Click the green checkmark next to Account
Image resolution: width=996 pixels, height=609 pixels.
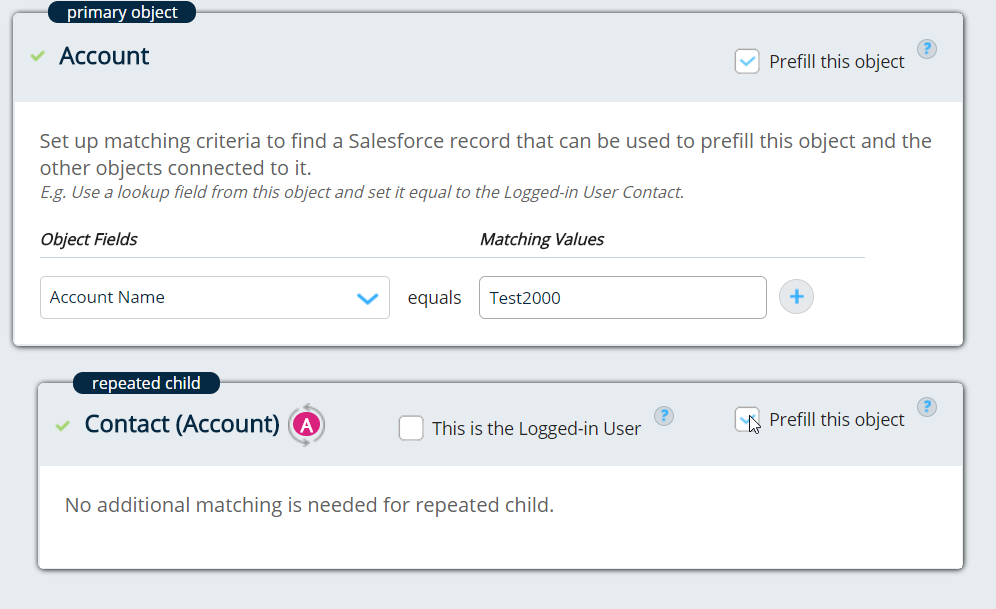point(38,57)
